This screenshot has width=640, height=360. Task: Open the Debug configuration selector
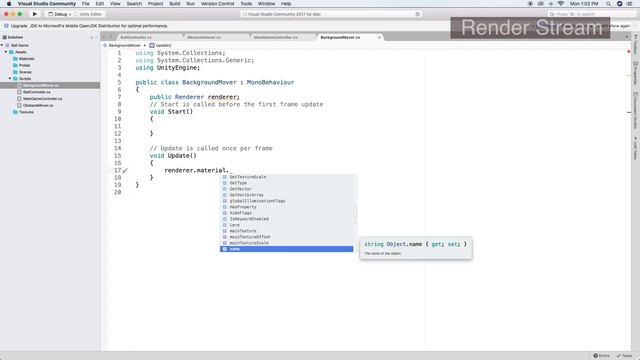(x=60, y=14)
